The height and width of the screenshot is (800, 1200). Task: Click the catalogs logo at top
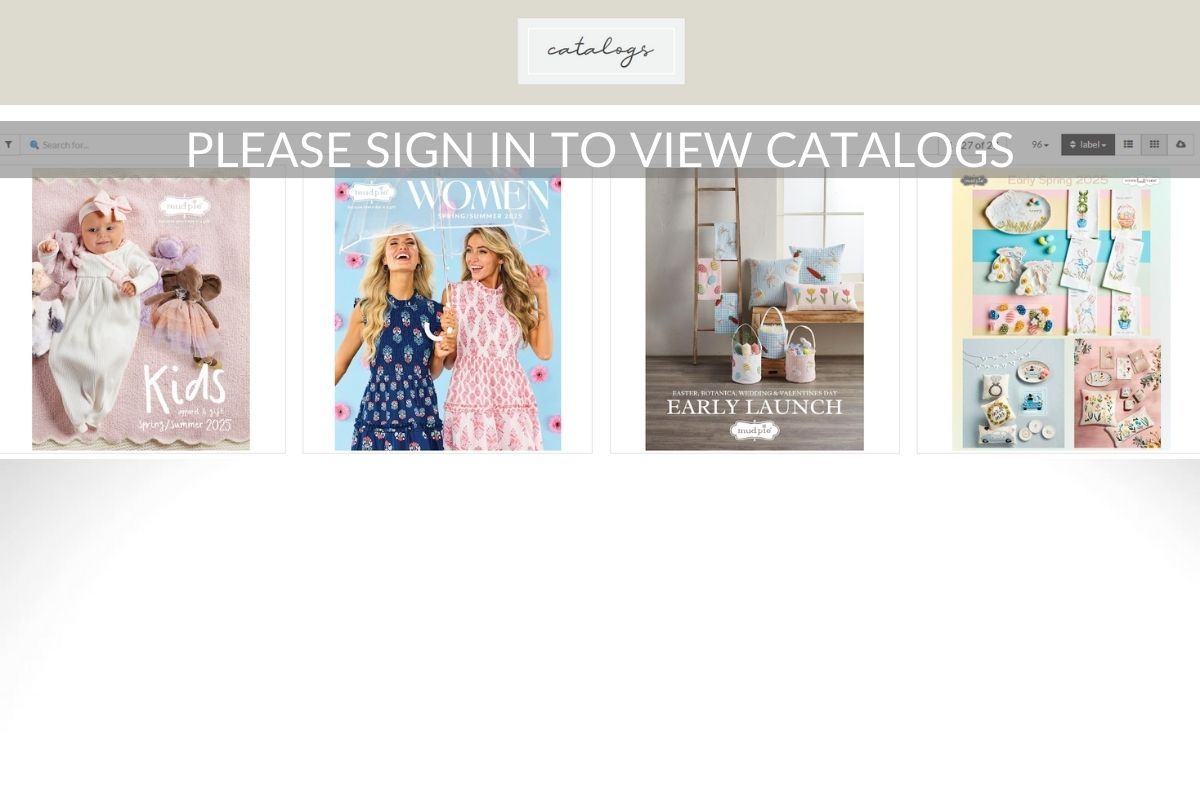point(601,51)
